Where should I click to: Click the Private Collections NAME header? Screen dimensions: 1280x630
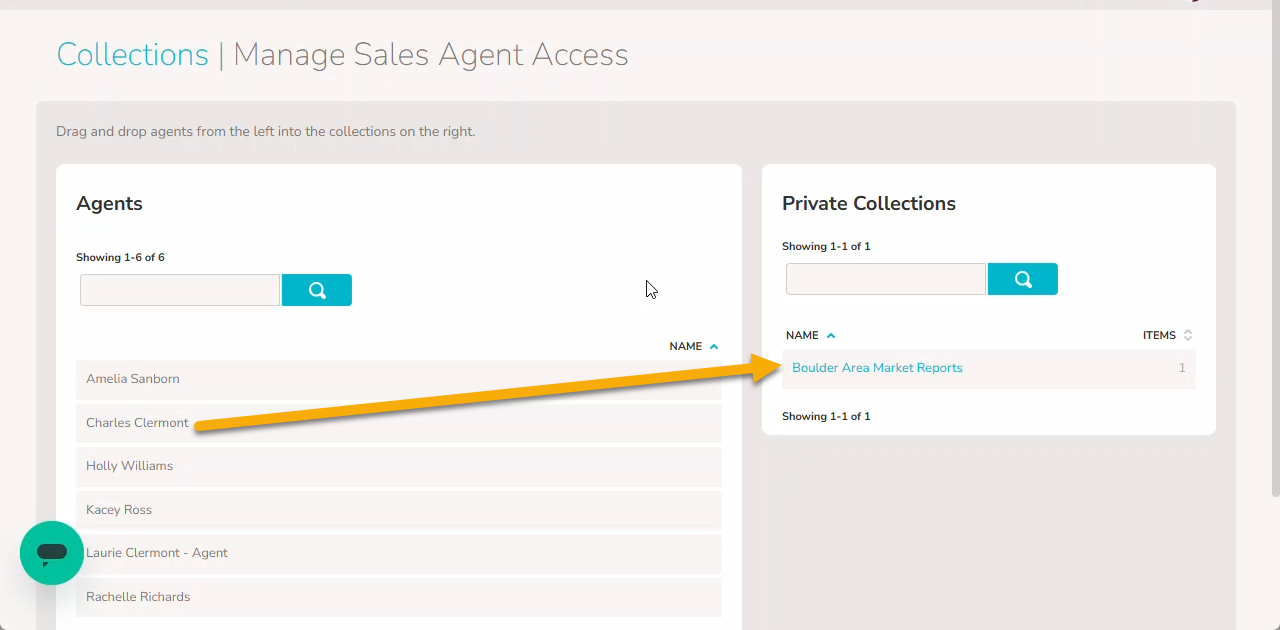(802, 336)
